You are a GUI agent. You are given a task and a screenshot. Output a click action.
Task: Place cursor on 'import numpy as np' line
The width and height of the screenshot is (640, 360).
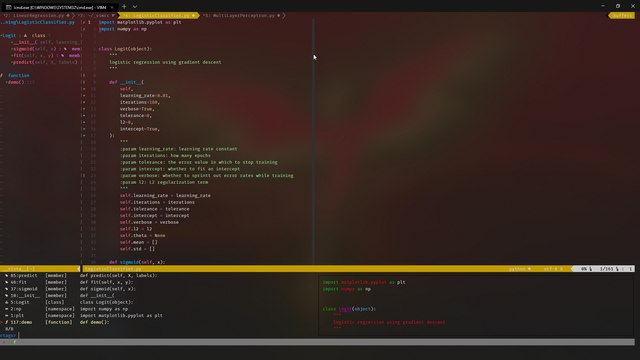pos(122,29)
